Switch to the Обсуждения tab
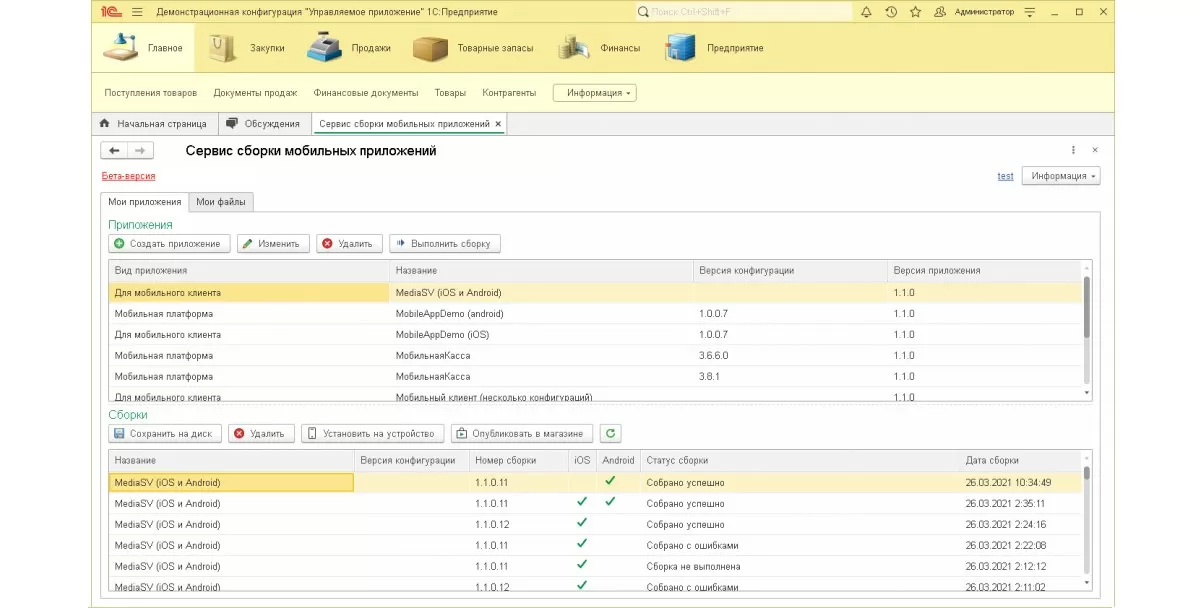The height and width of the screenshot is (608, 1200). 264,124
